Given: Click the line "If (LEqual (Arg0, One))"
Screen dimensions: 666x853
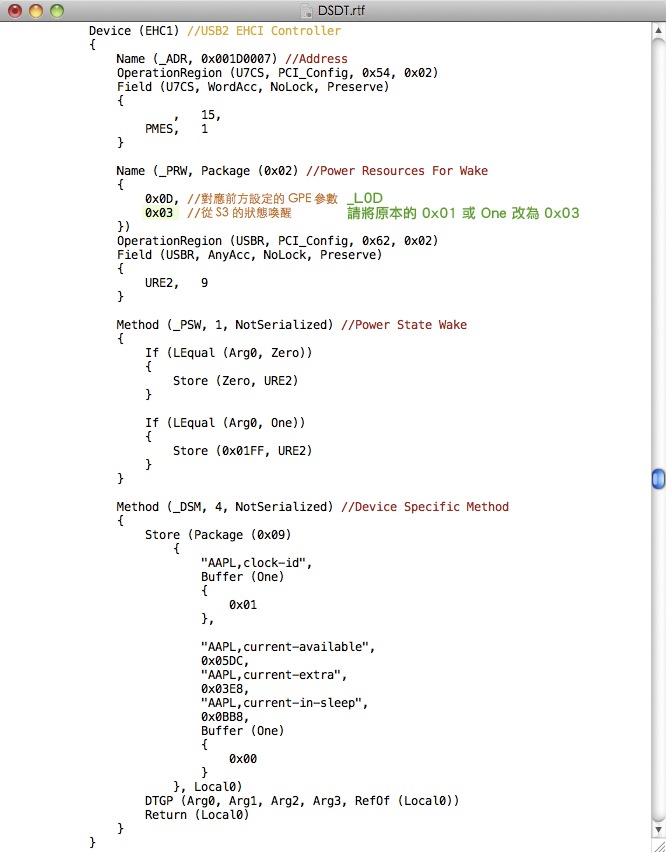Looking at the screenshot, I should coord(225,423).
